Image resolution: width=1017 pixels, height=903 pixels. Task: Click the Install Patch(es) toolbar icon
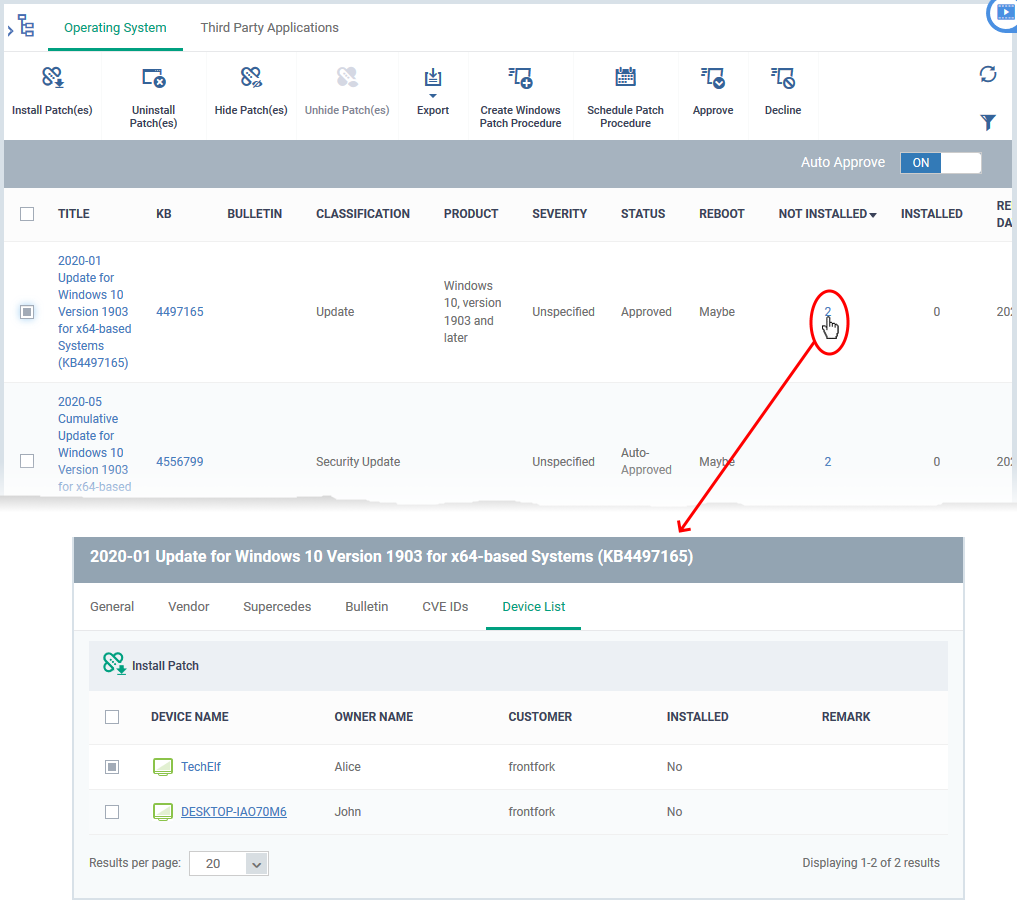coord(53,77)
